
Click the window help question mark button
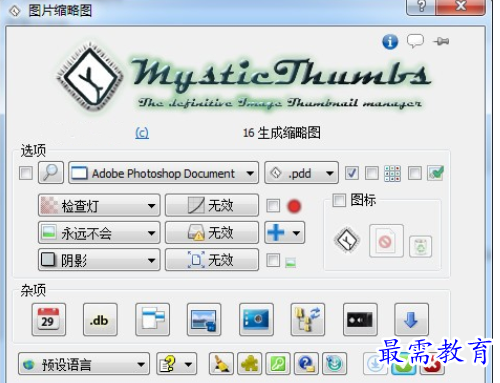tap(421, 7)
